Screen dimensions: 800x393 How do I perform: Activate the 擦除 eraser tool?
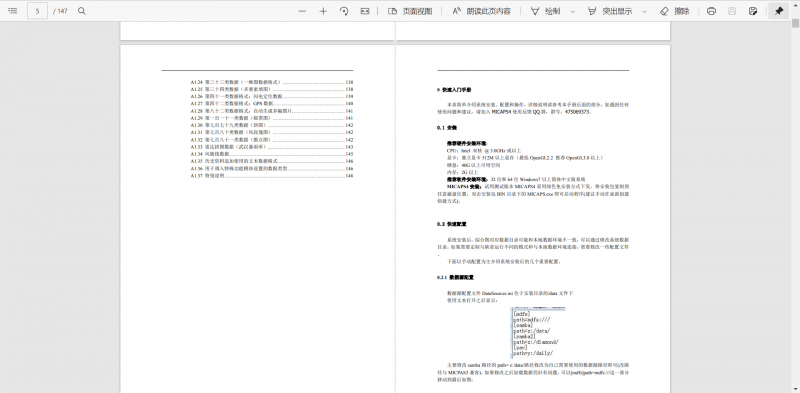pyautogui.click(x=674, y=11)
